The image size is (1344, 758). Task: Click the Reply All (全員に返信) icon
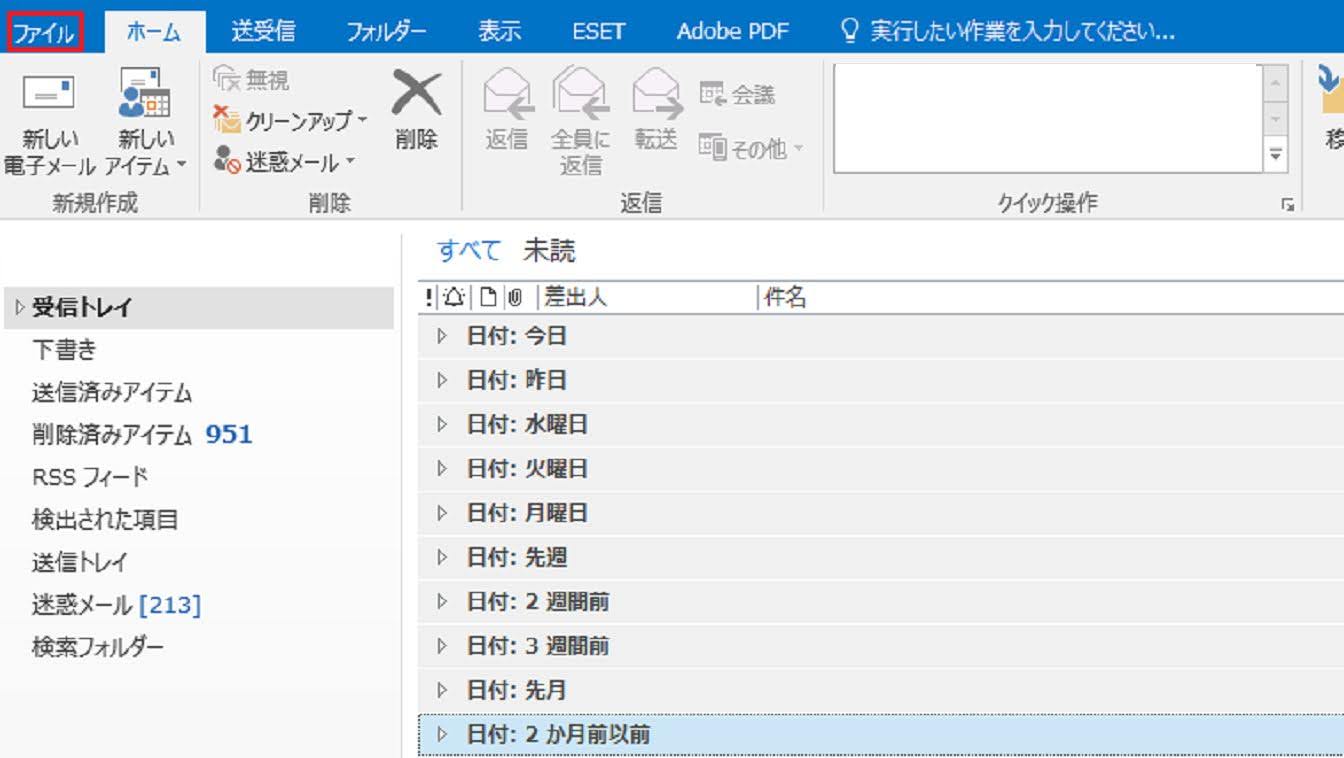(581, 94)
